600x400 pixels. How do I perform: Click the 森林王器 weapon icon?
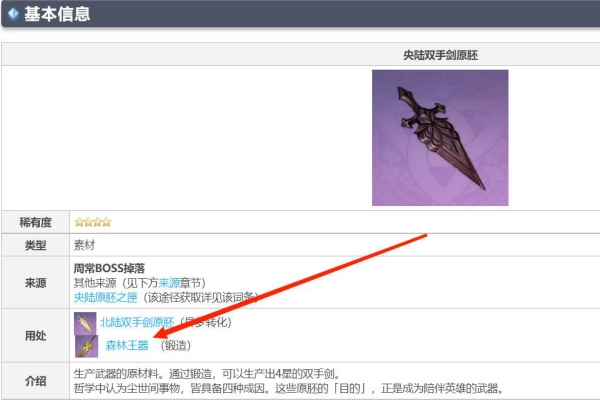coord(86,346)
